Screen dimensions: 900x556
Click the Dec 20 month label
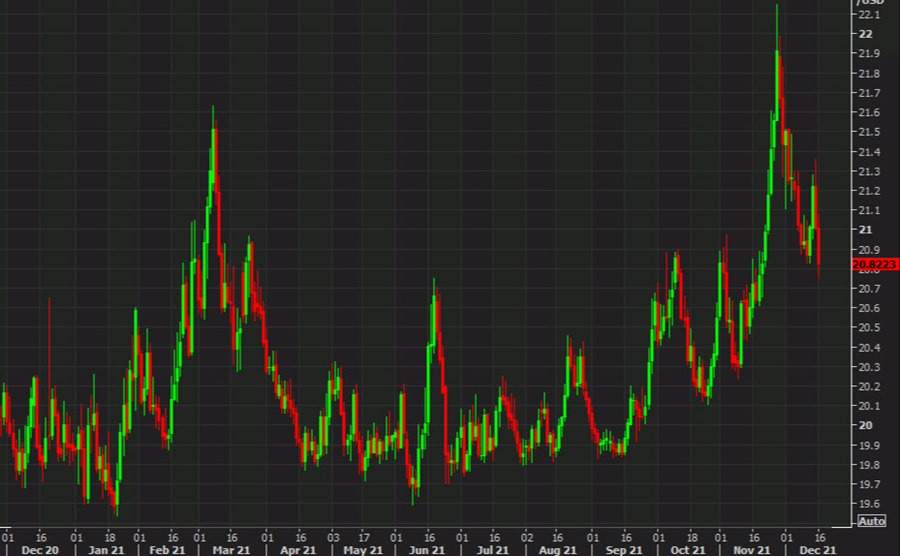(40, 550)
